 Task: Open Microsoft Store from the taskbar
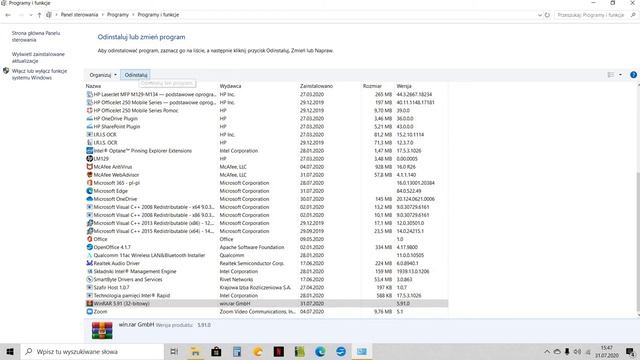216,351
